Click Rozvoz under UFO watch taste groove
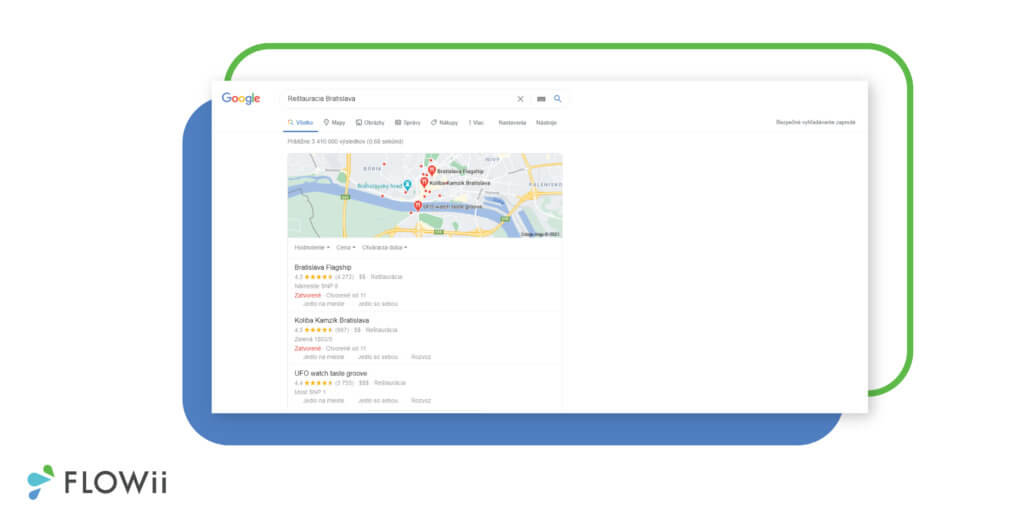 point(421,400)
